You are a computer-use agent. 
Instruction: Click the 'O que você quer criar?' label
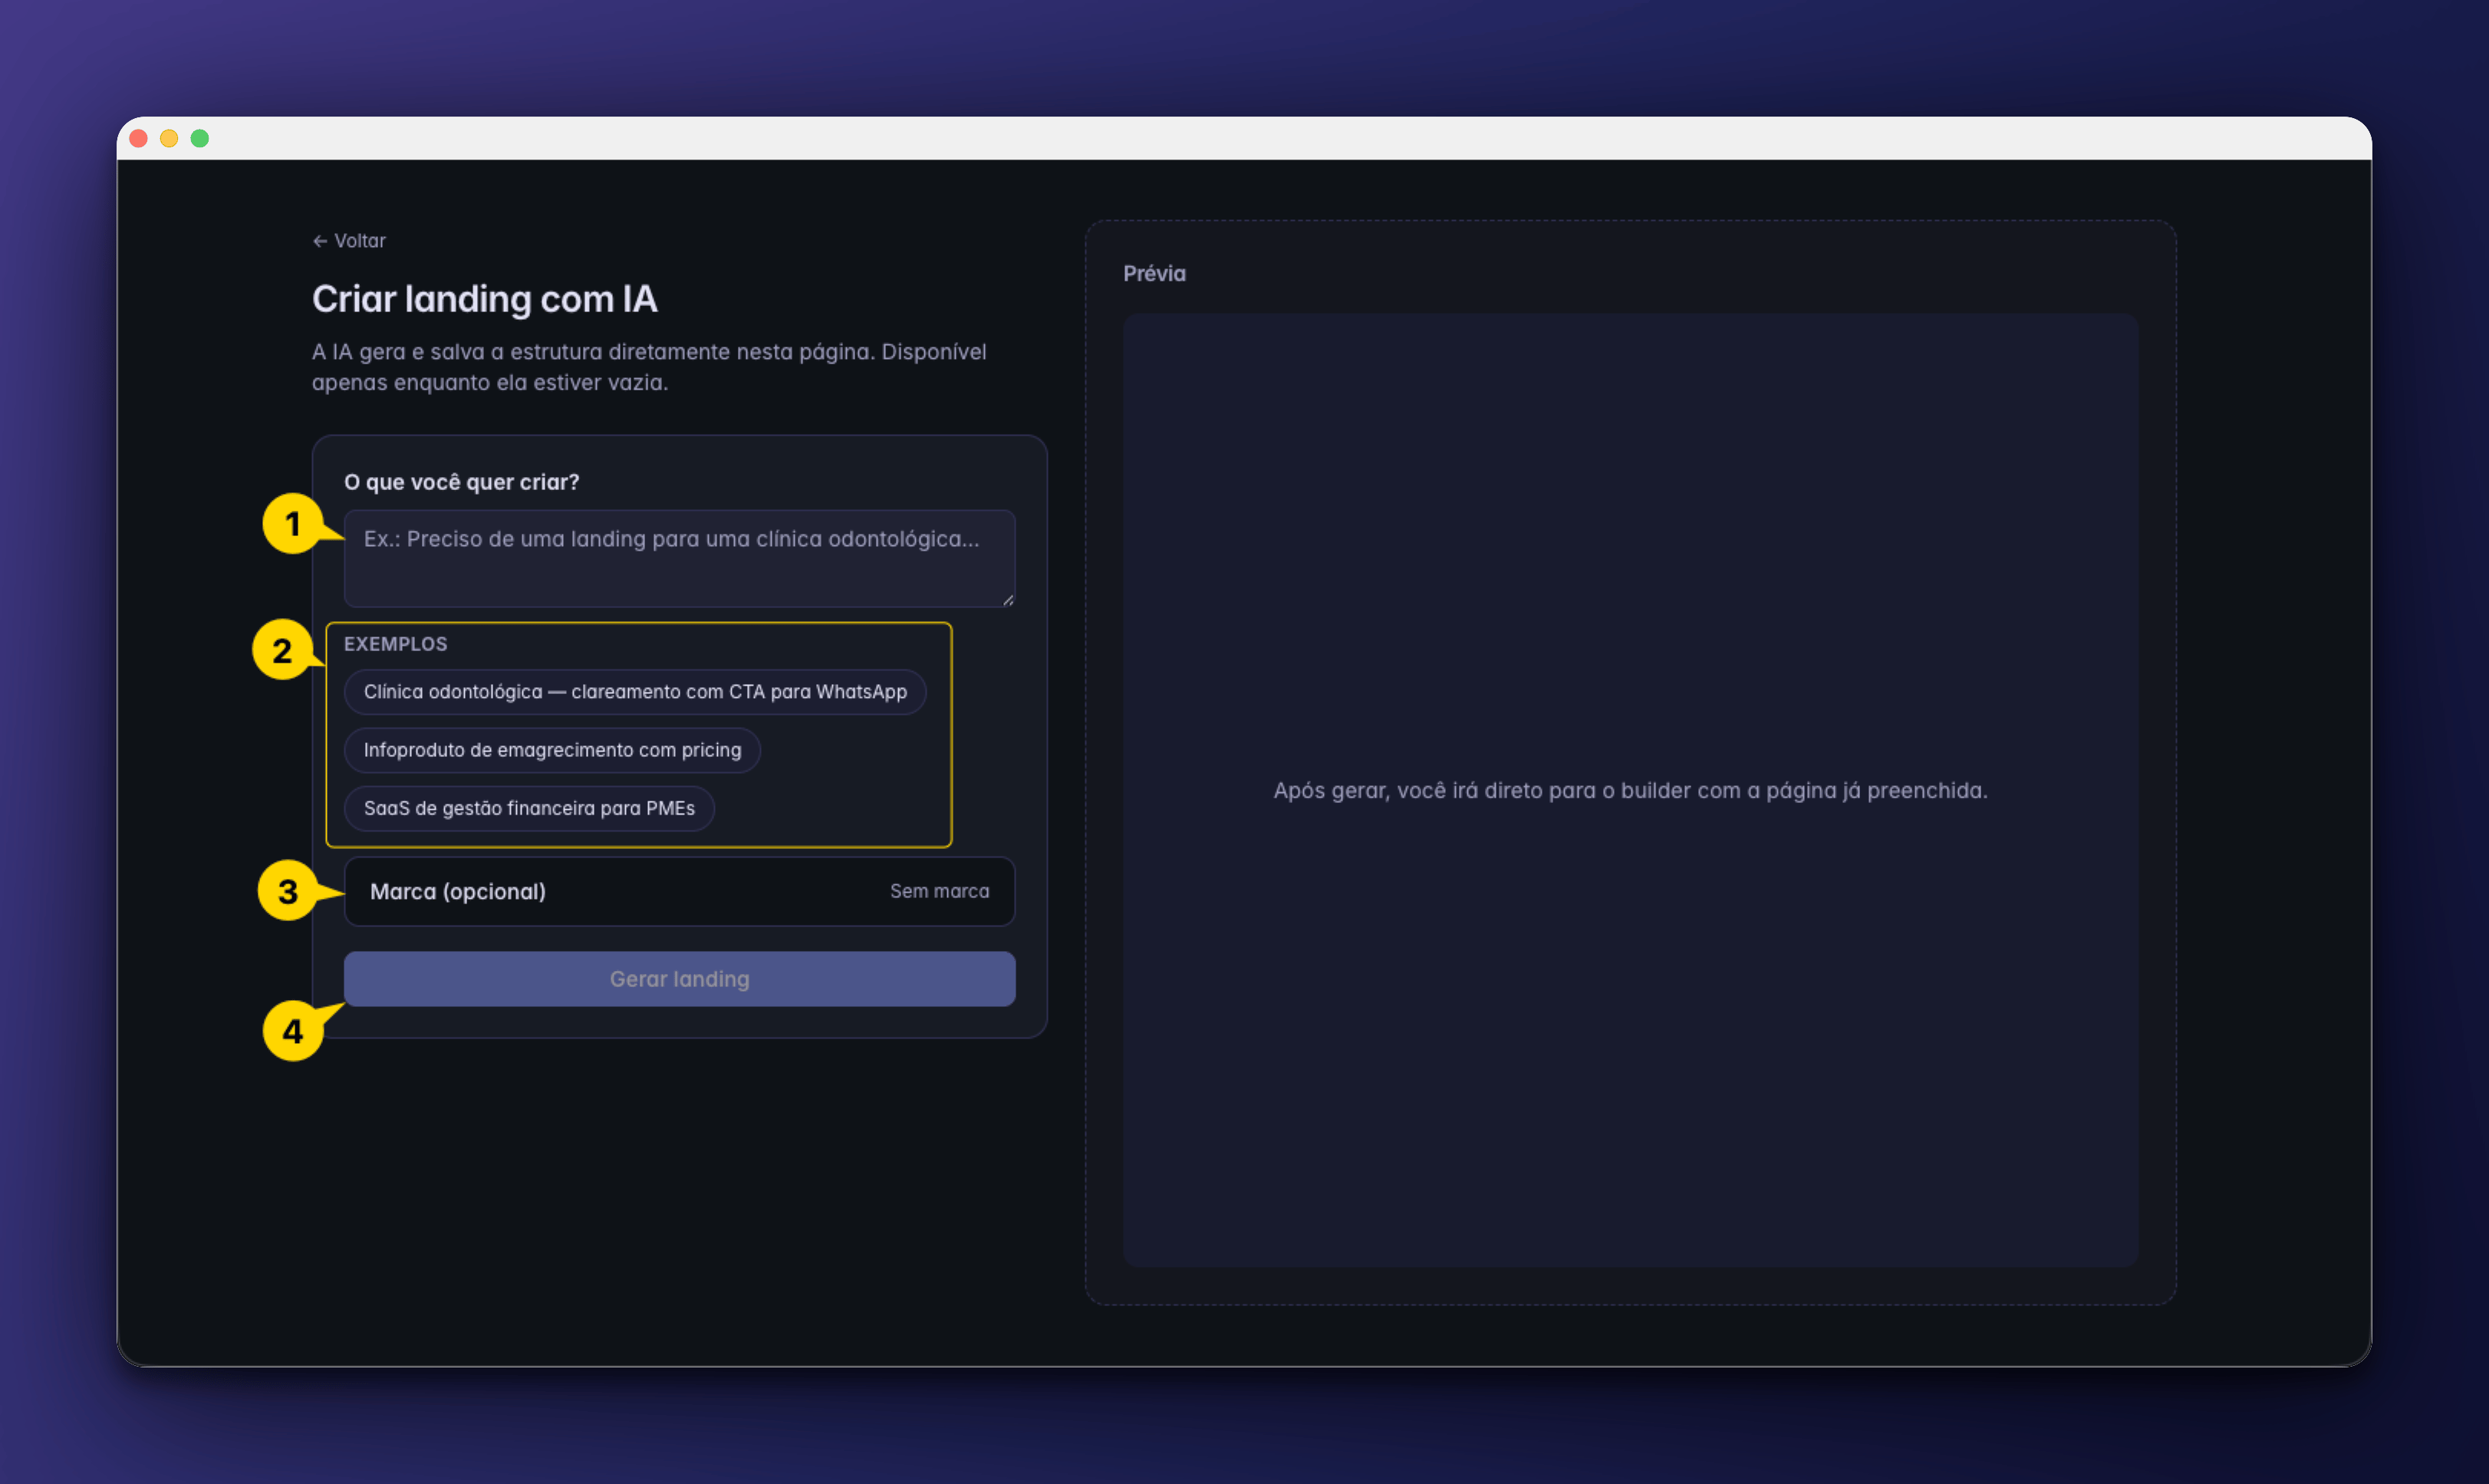pos(462,482)
